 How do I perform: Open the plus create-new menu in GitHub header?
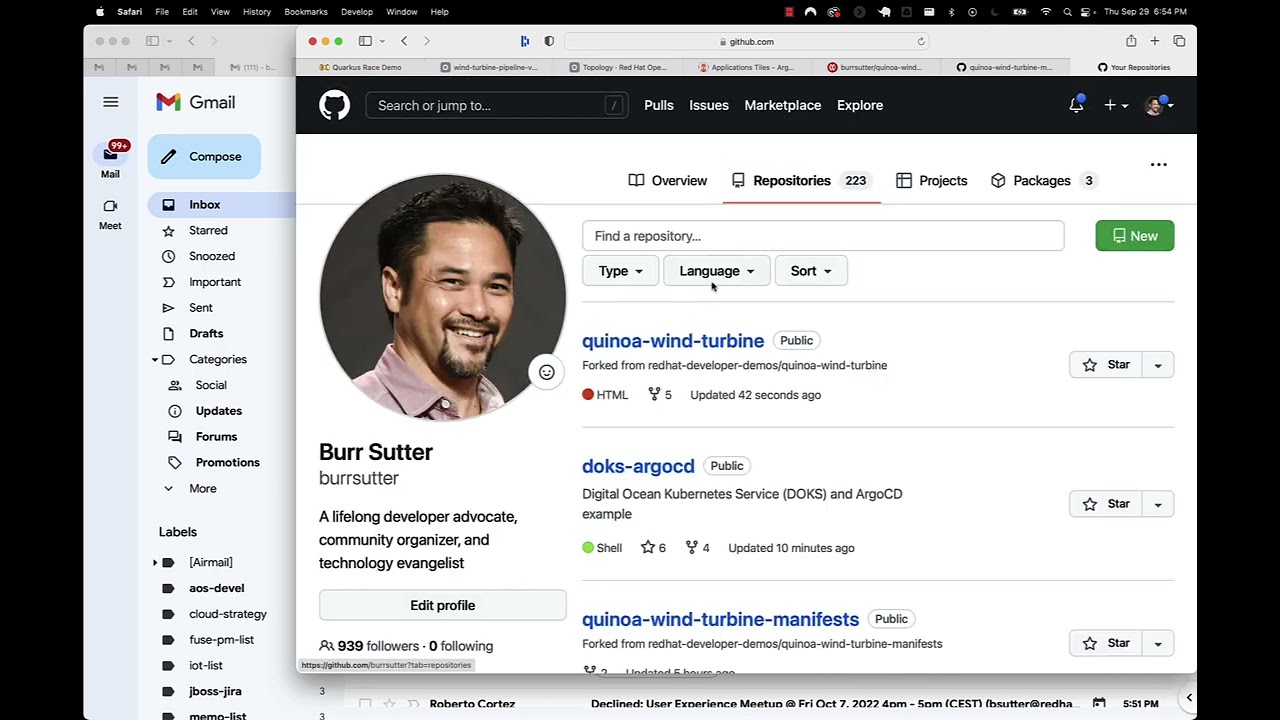pos(1115,105)
